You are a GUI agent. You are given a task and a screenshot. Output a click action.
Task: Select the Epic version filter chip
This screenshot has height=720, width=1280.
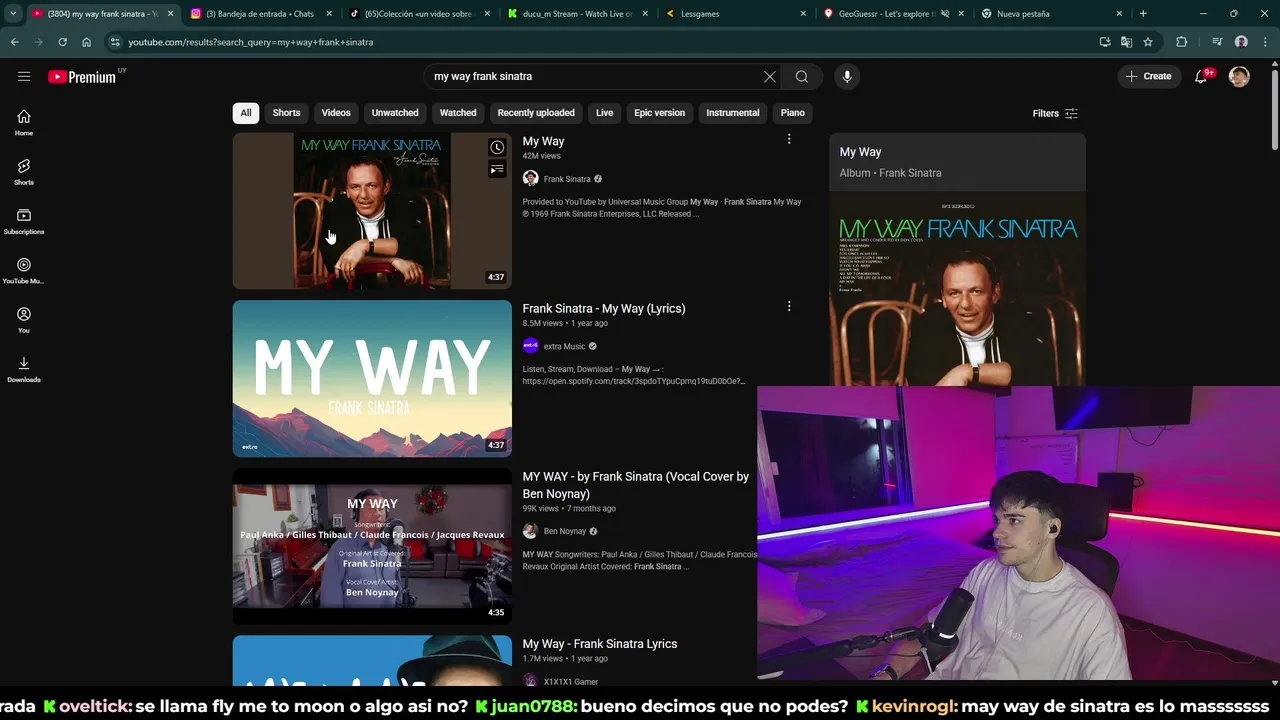(660, 113)
